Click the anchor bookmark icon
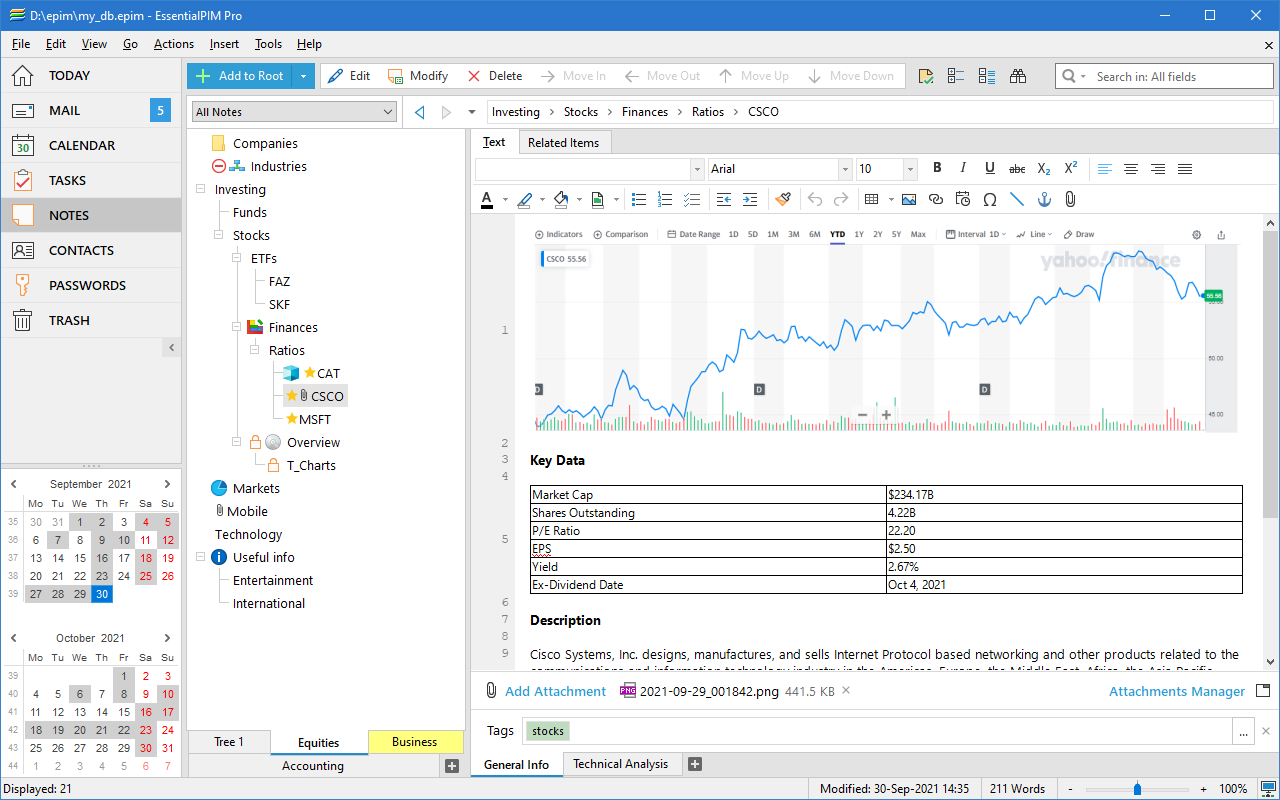1280x800 pixels. point(1043,199)
